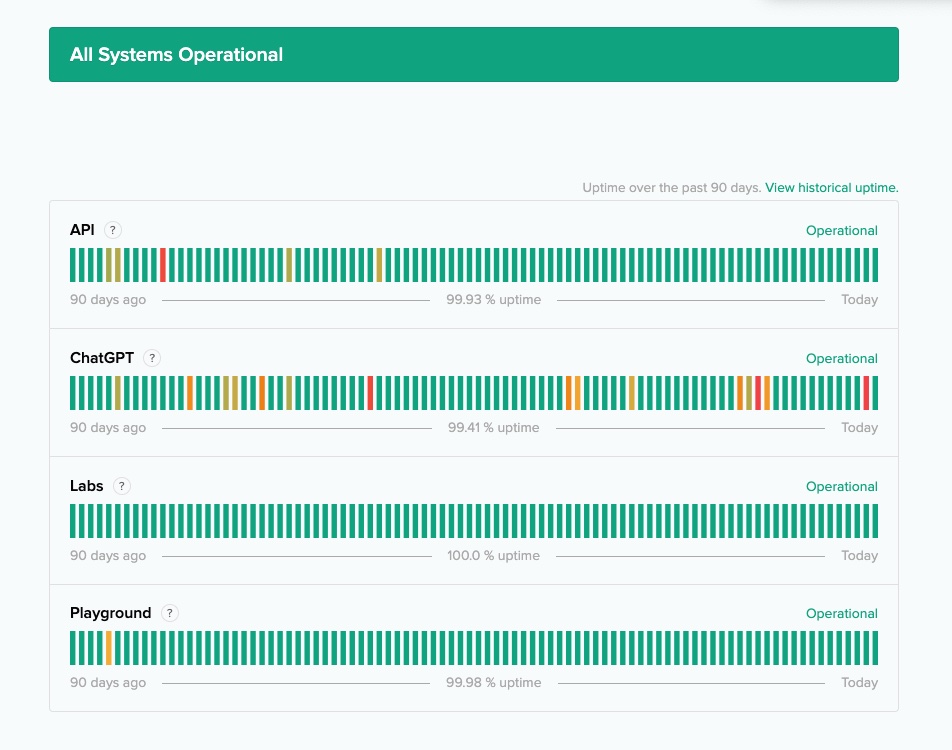Open the Labs help tooltip icon
This screenshot has width=952, height=750.
[121, 486]
